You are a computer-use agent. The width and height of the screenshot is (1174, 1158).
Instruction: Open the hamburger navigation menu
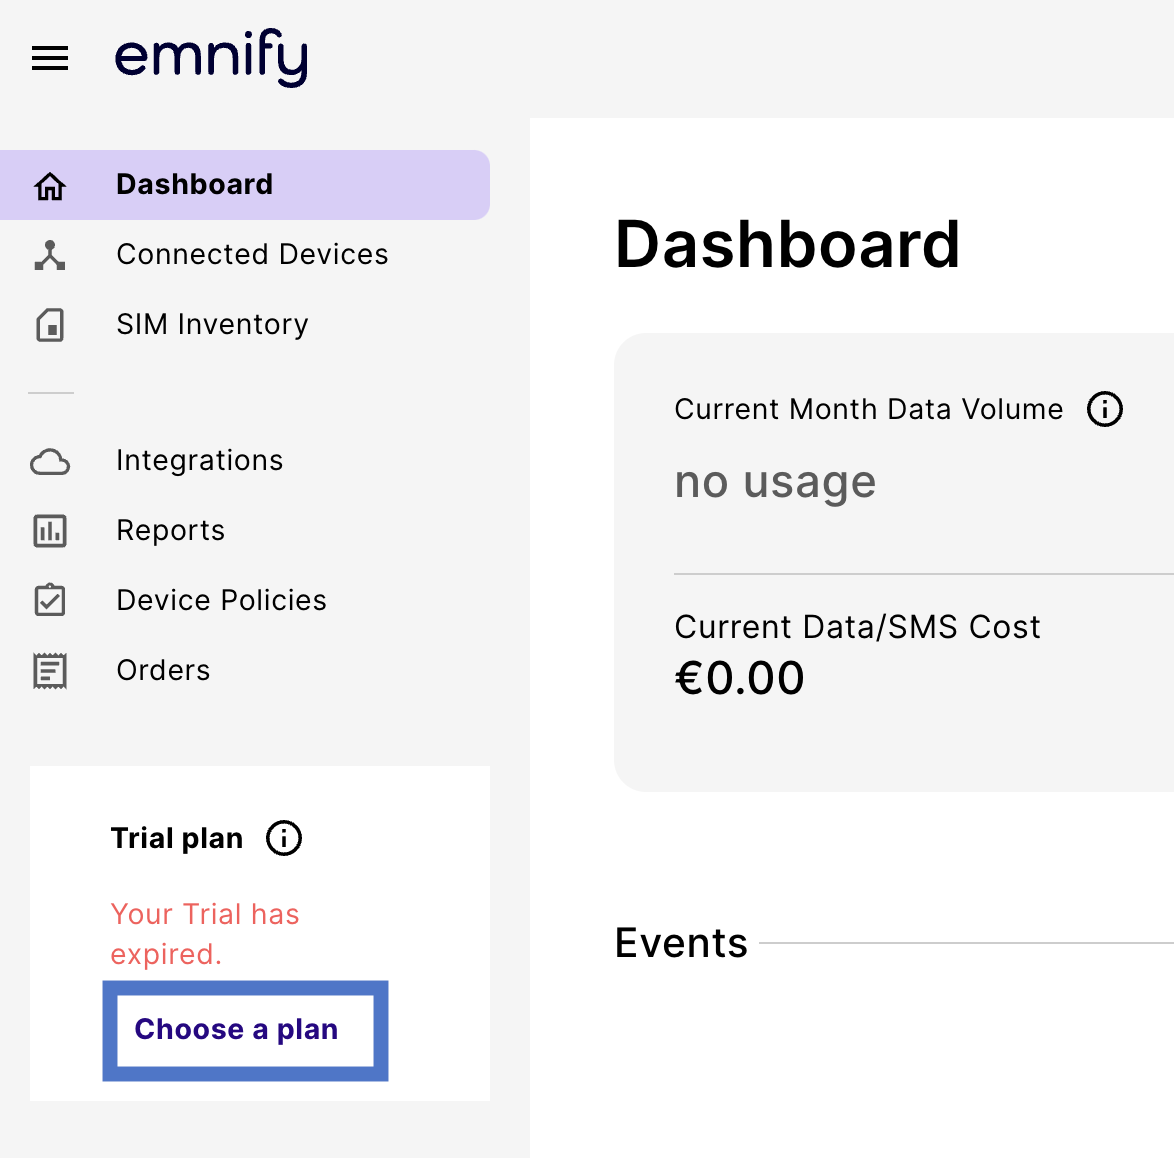50,59
